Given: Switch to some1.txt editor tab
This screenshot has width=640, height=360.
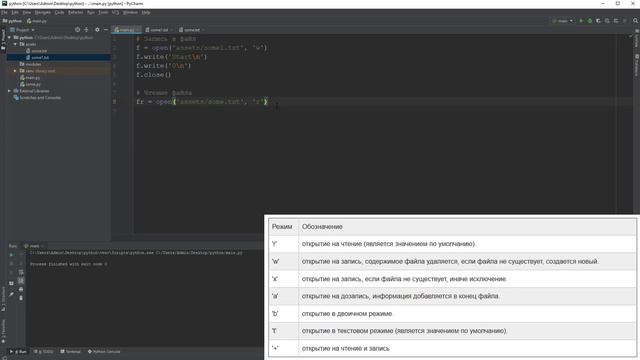Looking at the screenshot, I should click(x=159, y=30).
